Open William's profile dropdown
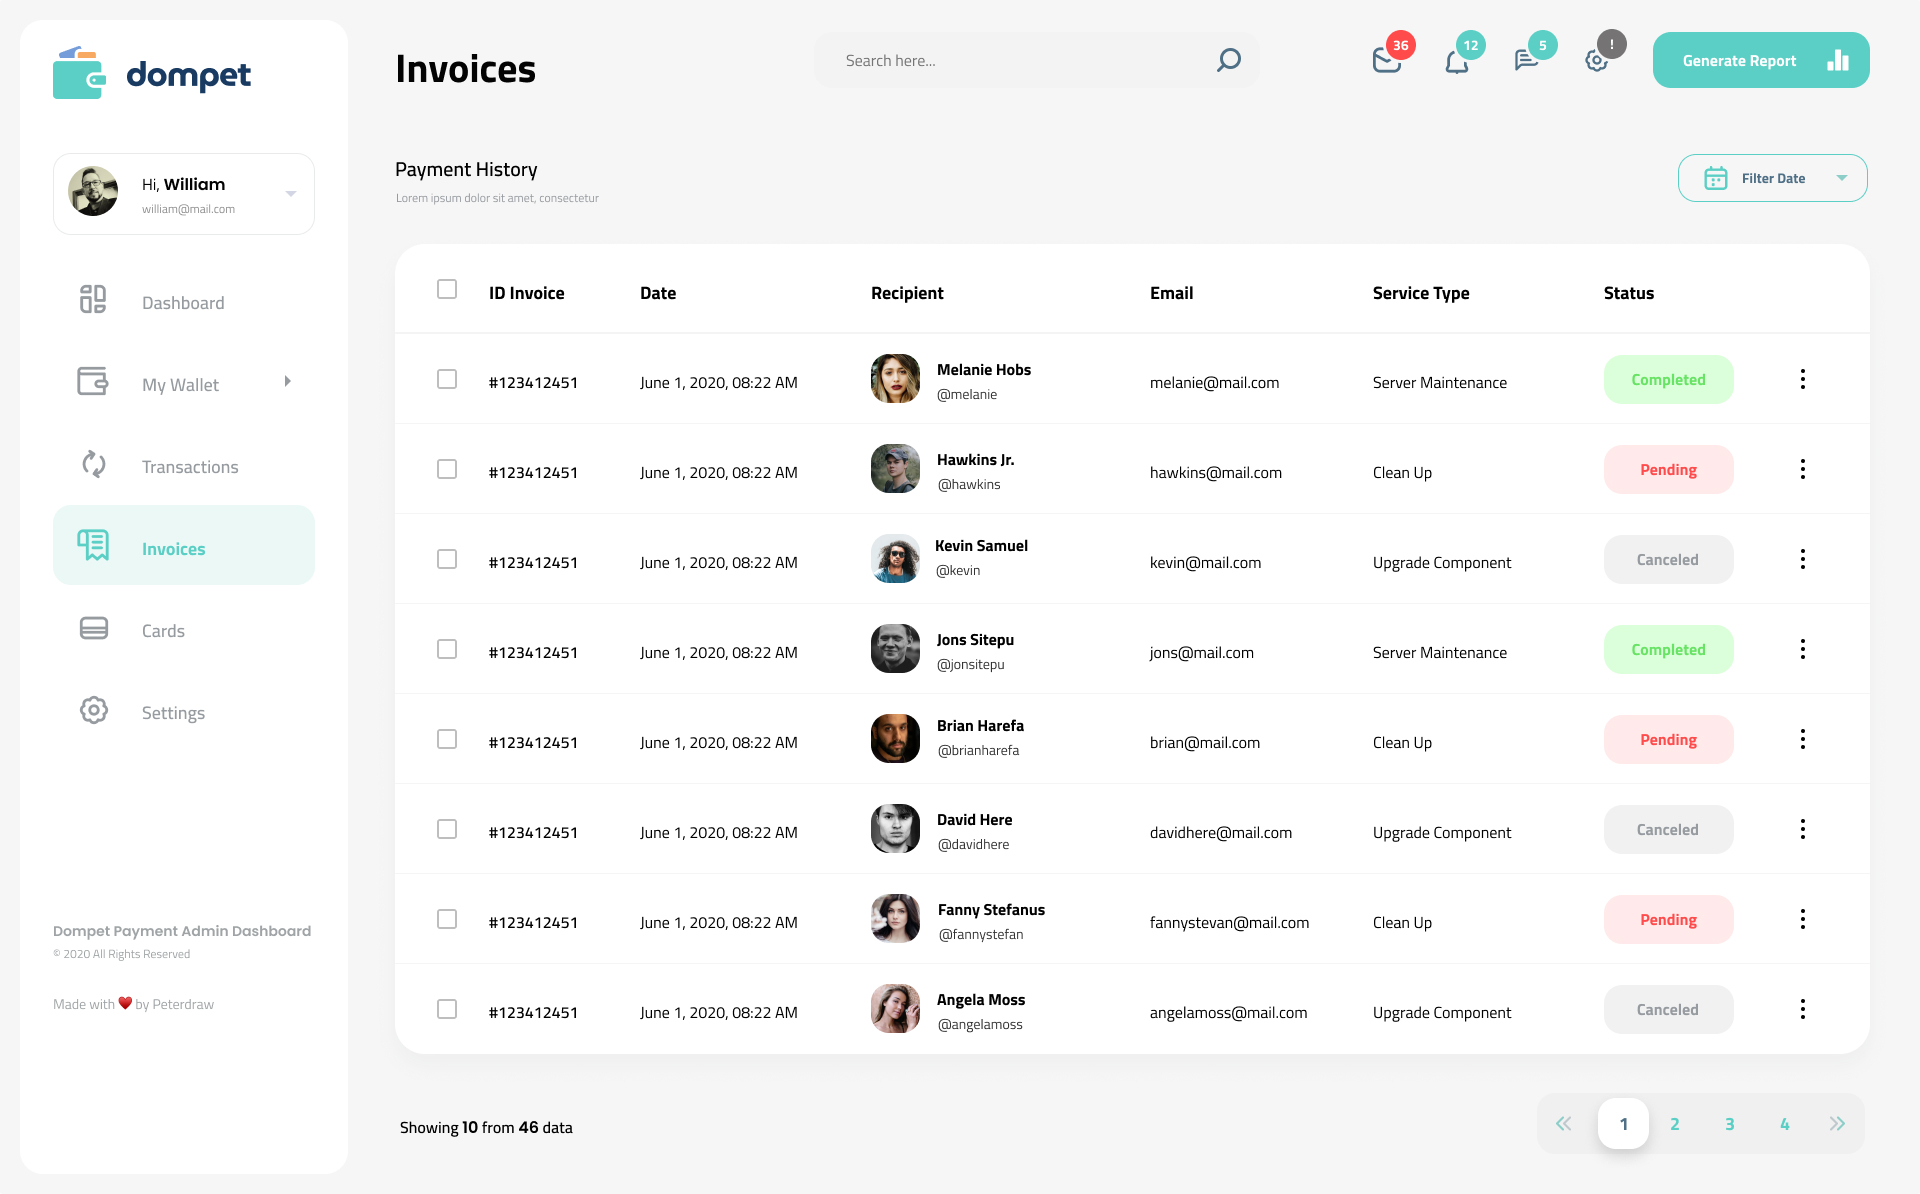 [x=291, y=193]
